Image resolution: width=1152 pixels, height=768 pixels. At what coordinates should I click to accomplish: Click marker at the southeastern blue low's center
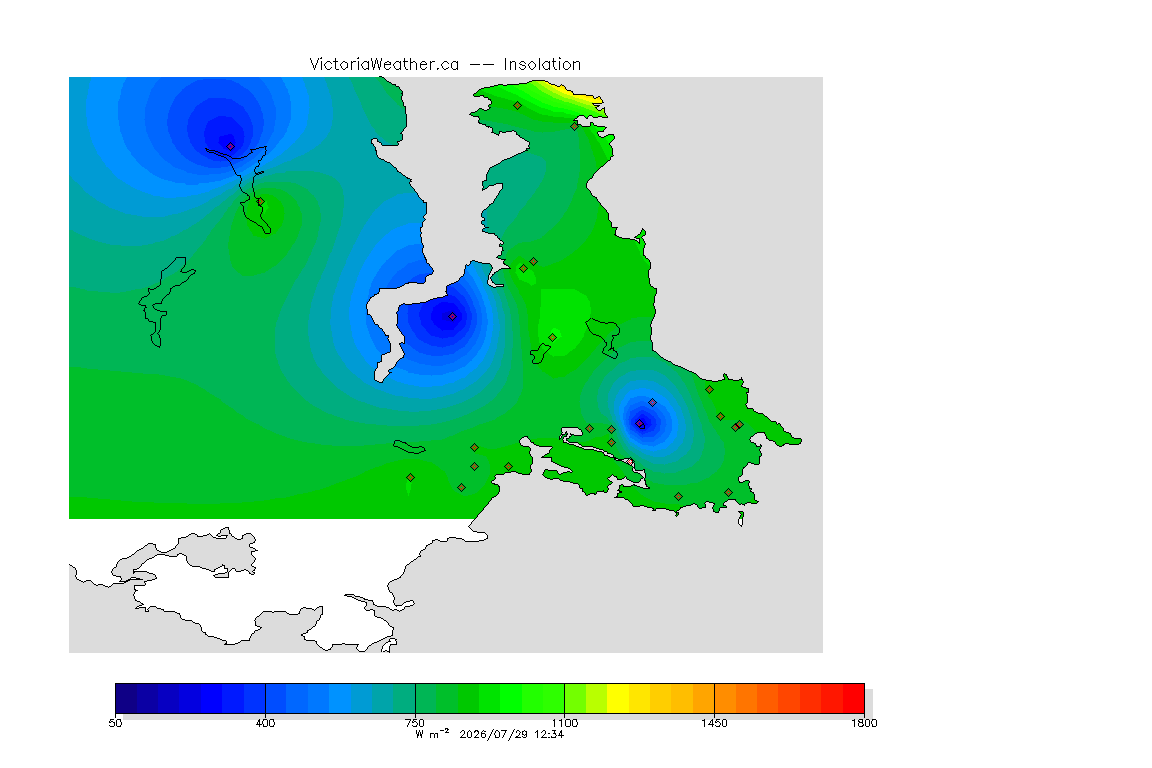pos(640,424)
